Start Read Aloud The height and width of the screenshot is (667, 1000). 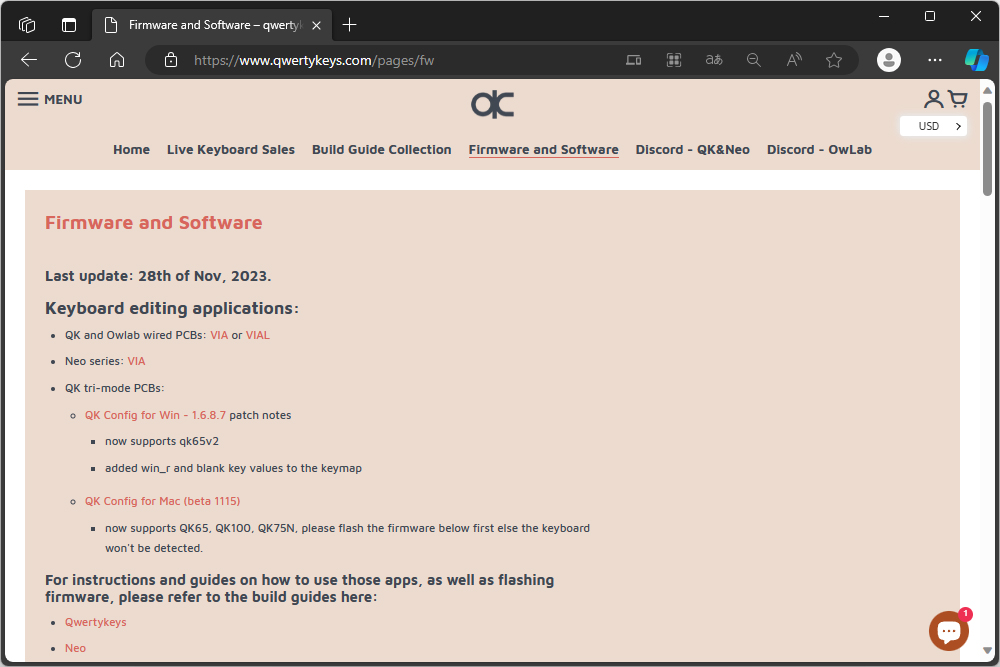coord(794,60)
